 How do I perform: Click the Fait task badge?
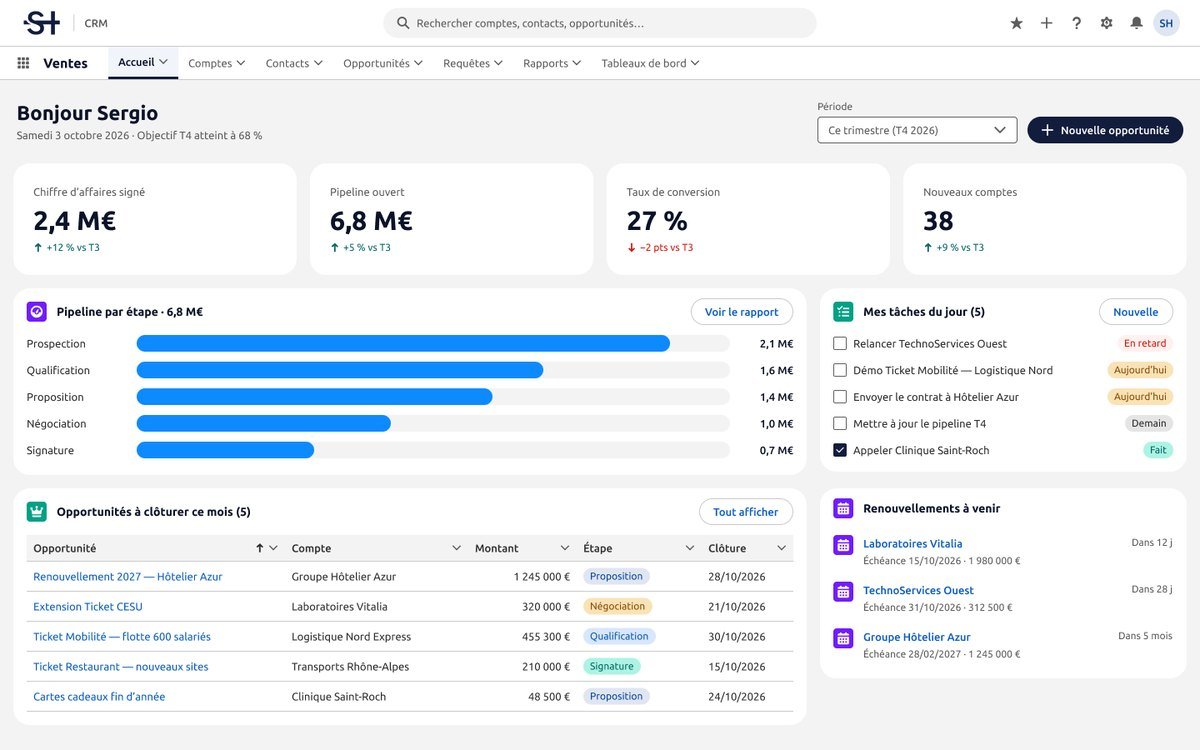(1158, 450)
